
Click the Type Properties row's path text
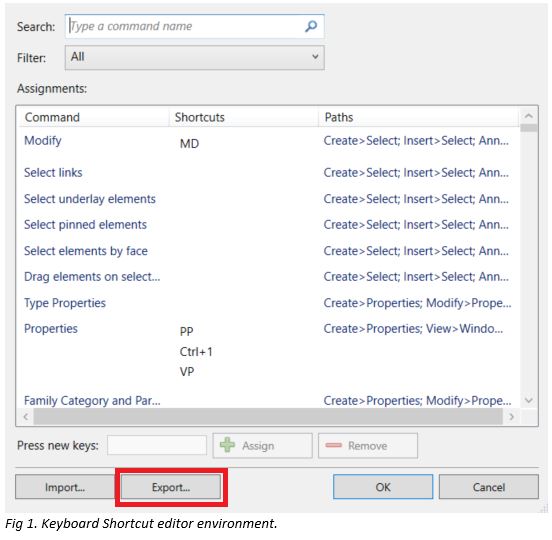(x=418, y=303)
